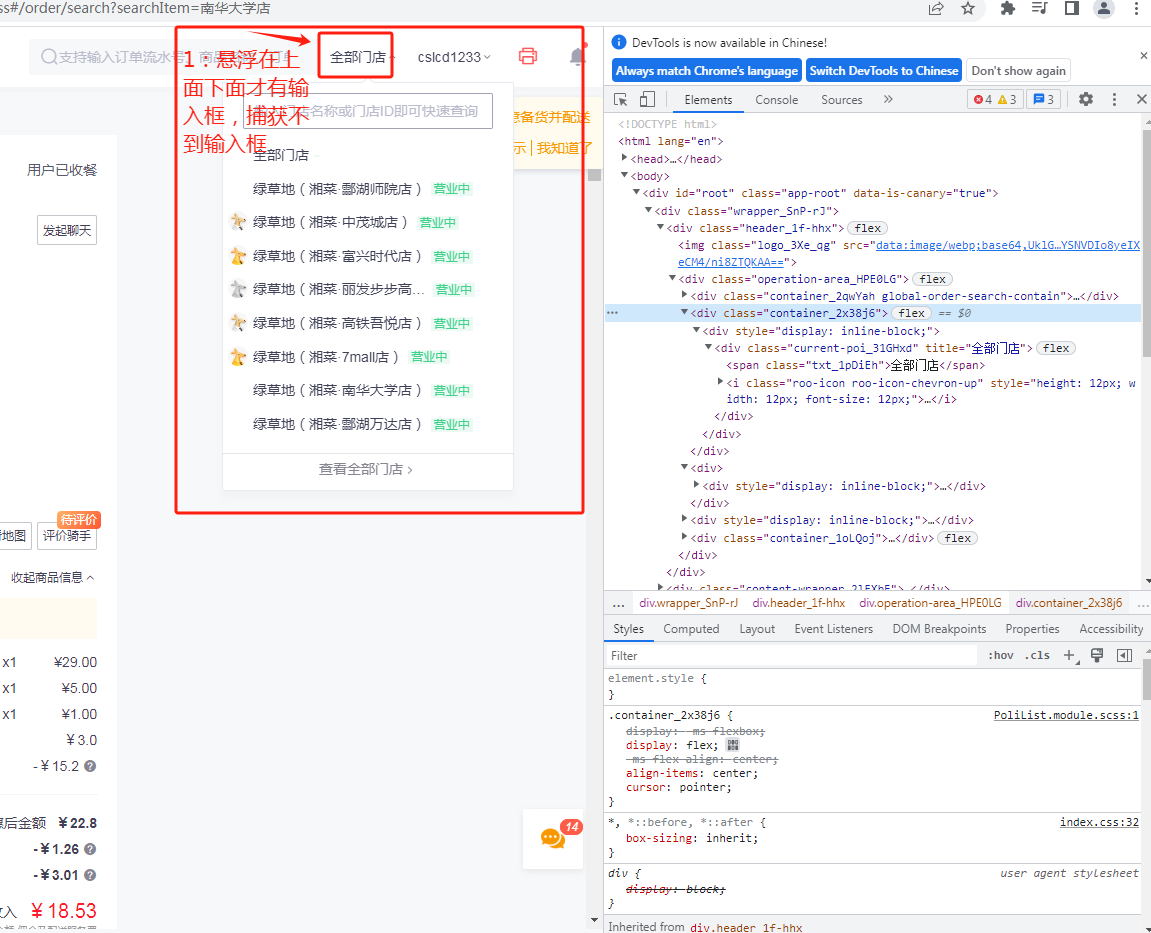Toggle the .cls element classes panel
The height and width of the screenshot is (933, 1151).
(1039, 656)
